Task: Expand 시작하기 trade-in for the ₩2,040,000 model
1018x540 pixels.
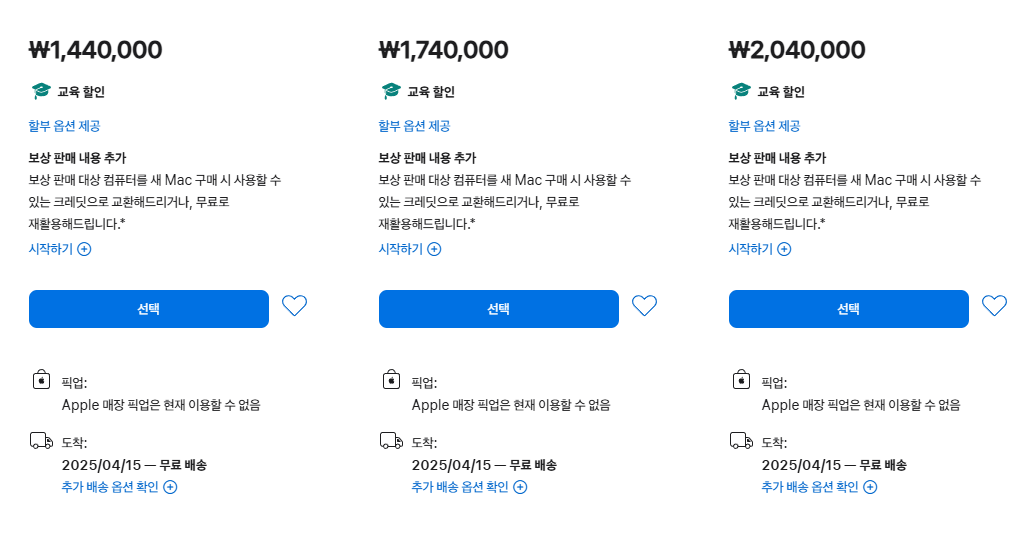Action: (760, 249)
